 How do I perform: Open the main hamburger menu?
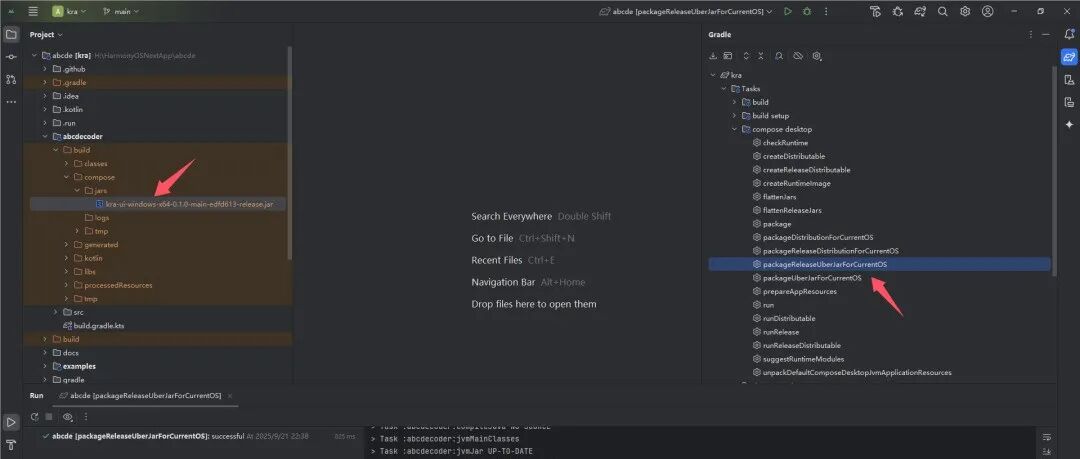point(33,12)
